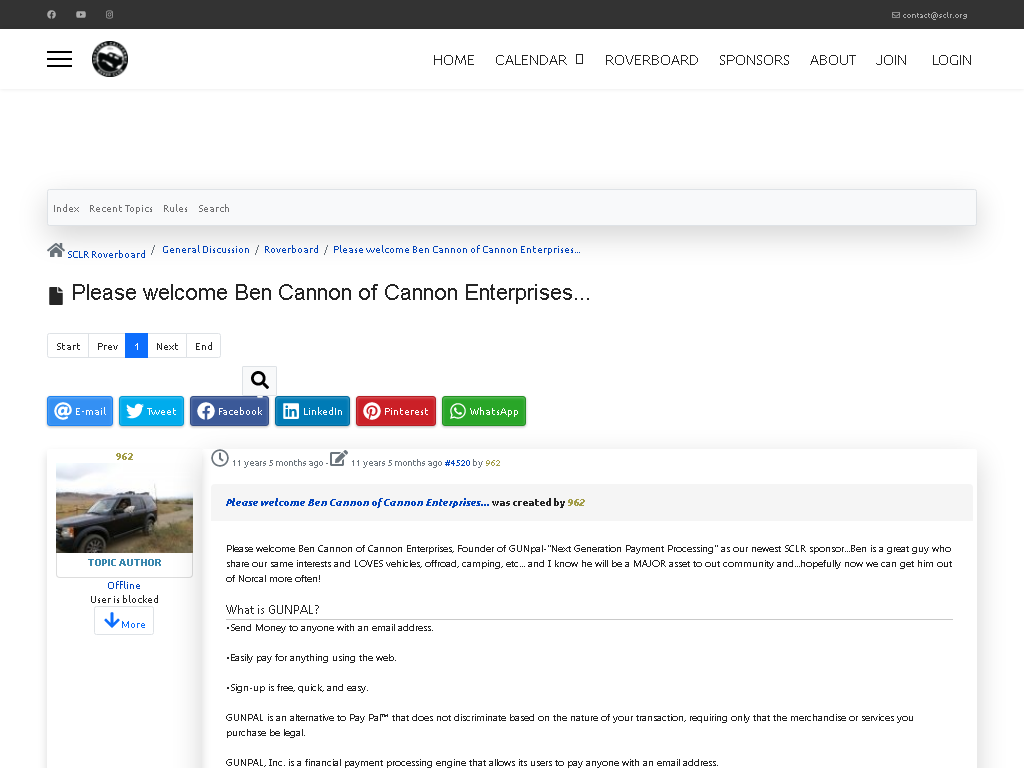Screen dimensions: 1024x768
Task: Expand the More user info button
Action: (124, 621)
